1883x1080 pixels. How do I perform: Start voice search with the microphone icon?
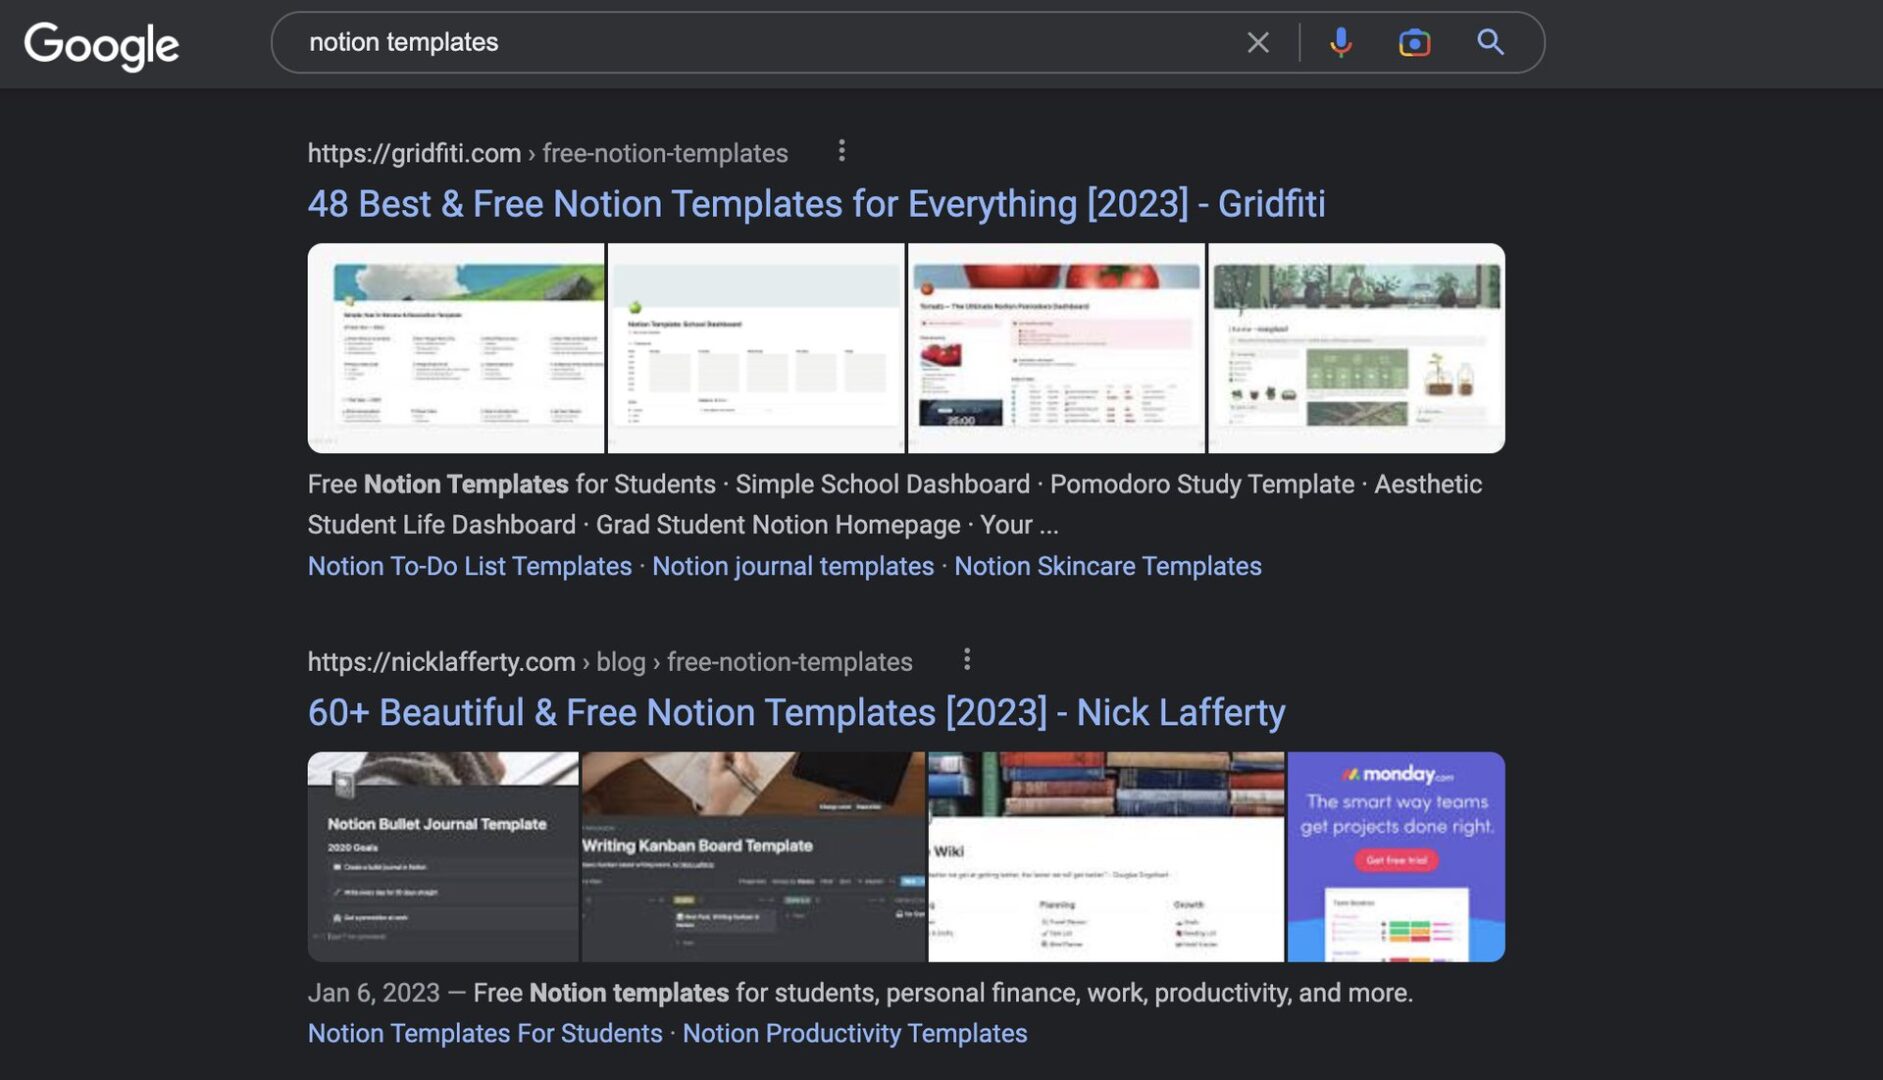click(1340, 42)
